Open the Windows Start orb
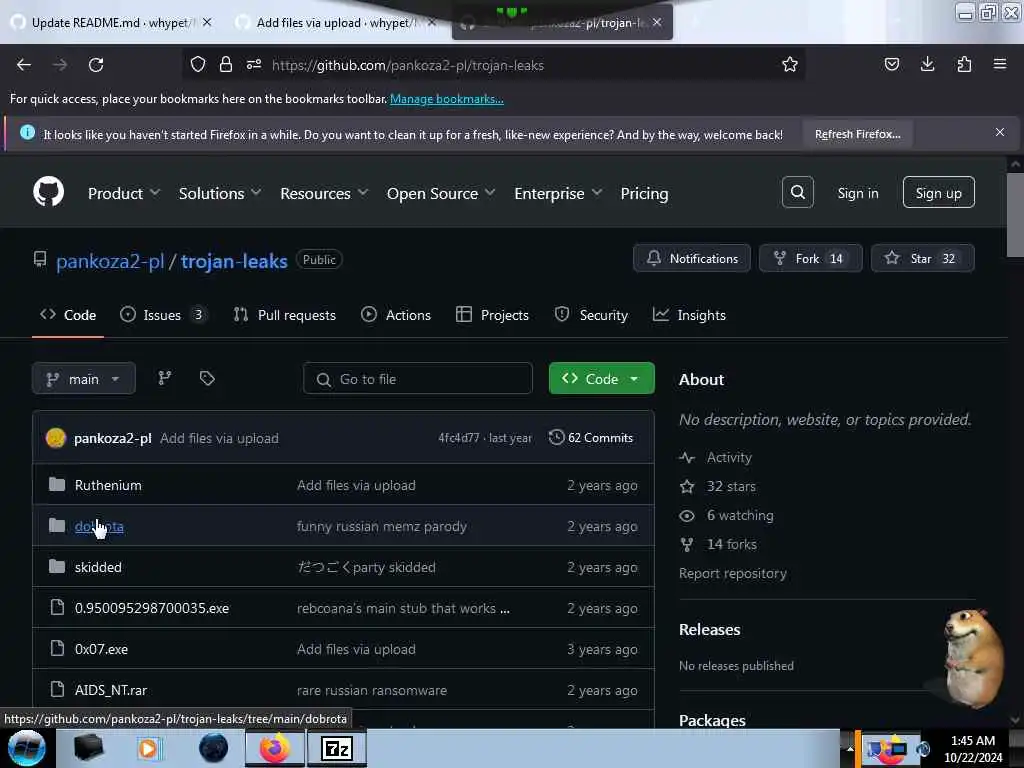Screen dimensions: 1024x768 click(x=27, y=748)
